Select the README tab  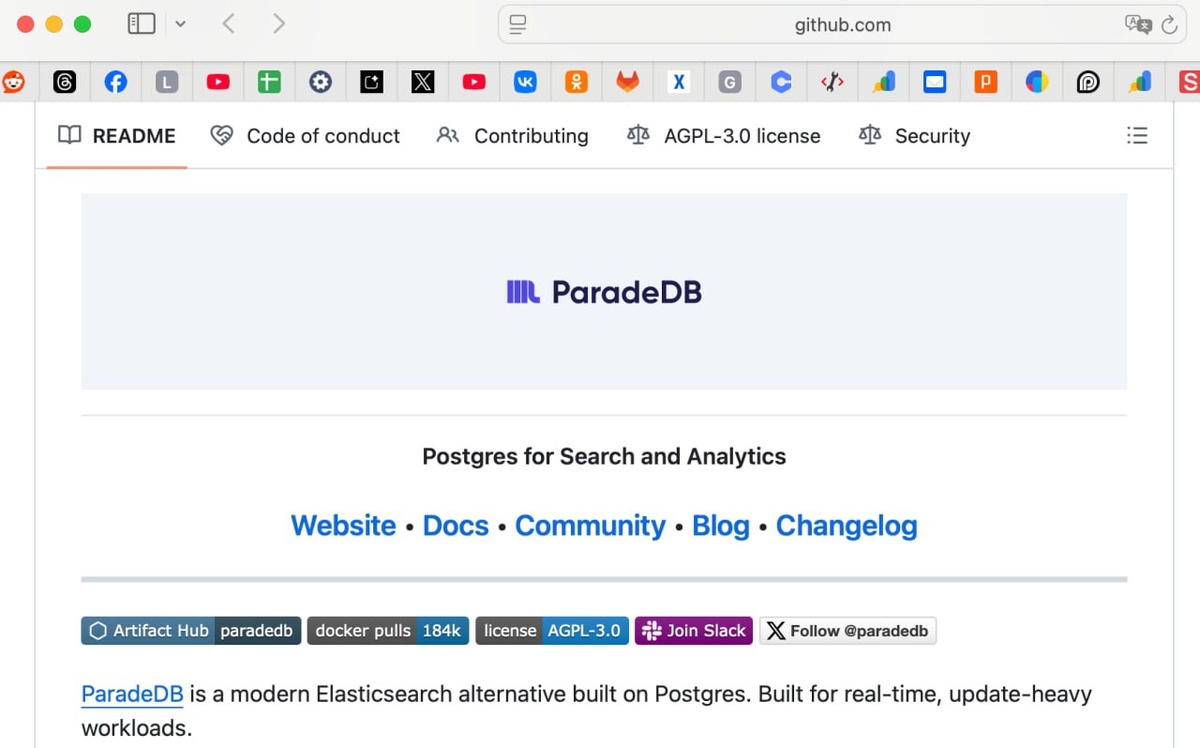(117, 136)
